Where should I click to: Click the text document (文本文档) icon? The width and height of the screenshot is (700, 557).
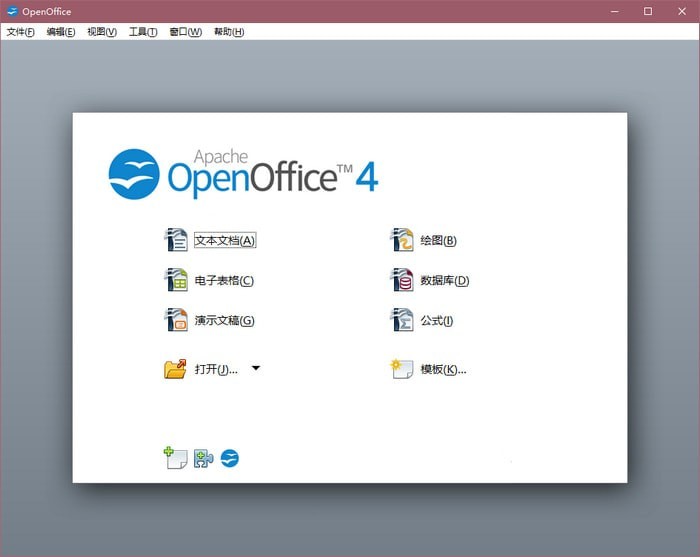[176, 240]
